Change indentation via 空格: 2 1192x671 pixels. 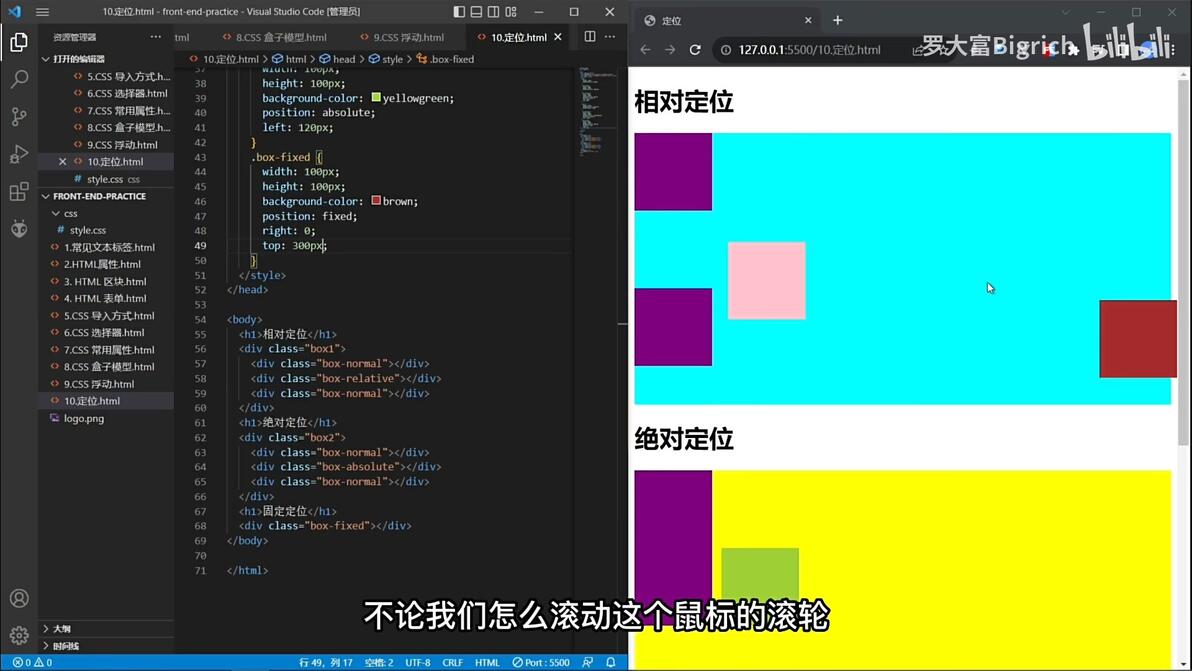[x=379, y=662]
